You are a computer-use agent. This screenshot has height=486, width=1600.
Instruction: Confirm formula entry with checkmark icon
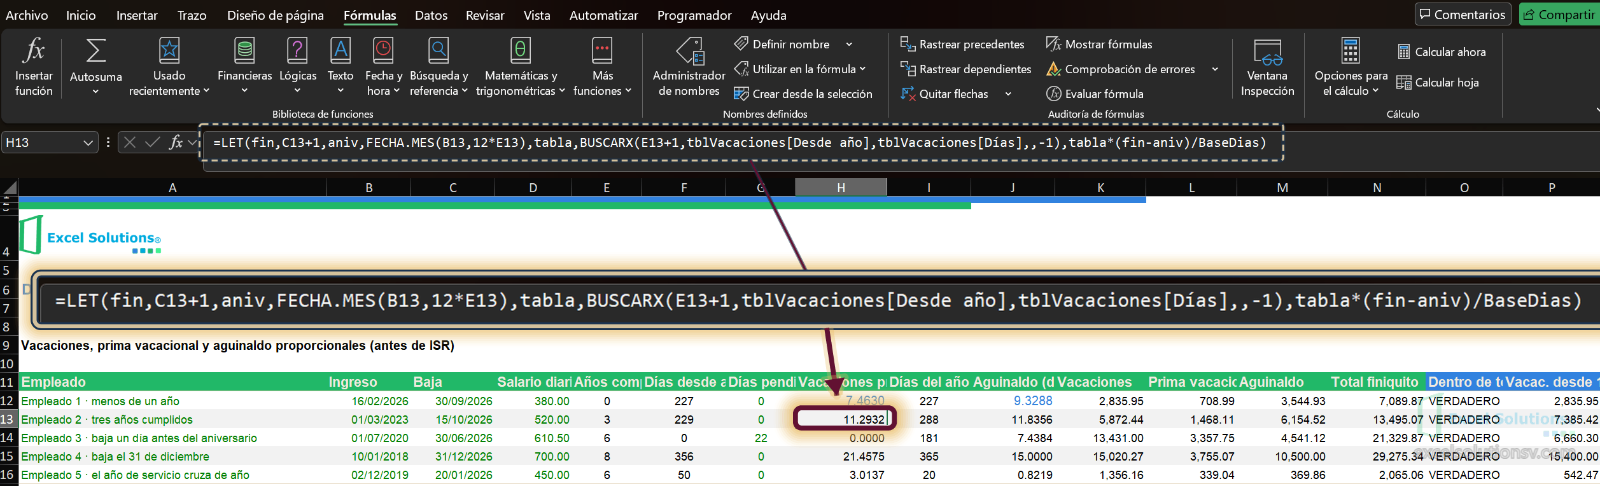152,142
